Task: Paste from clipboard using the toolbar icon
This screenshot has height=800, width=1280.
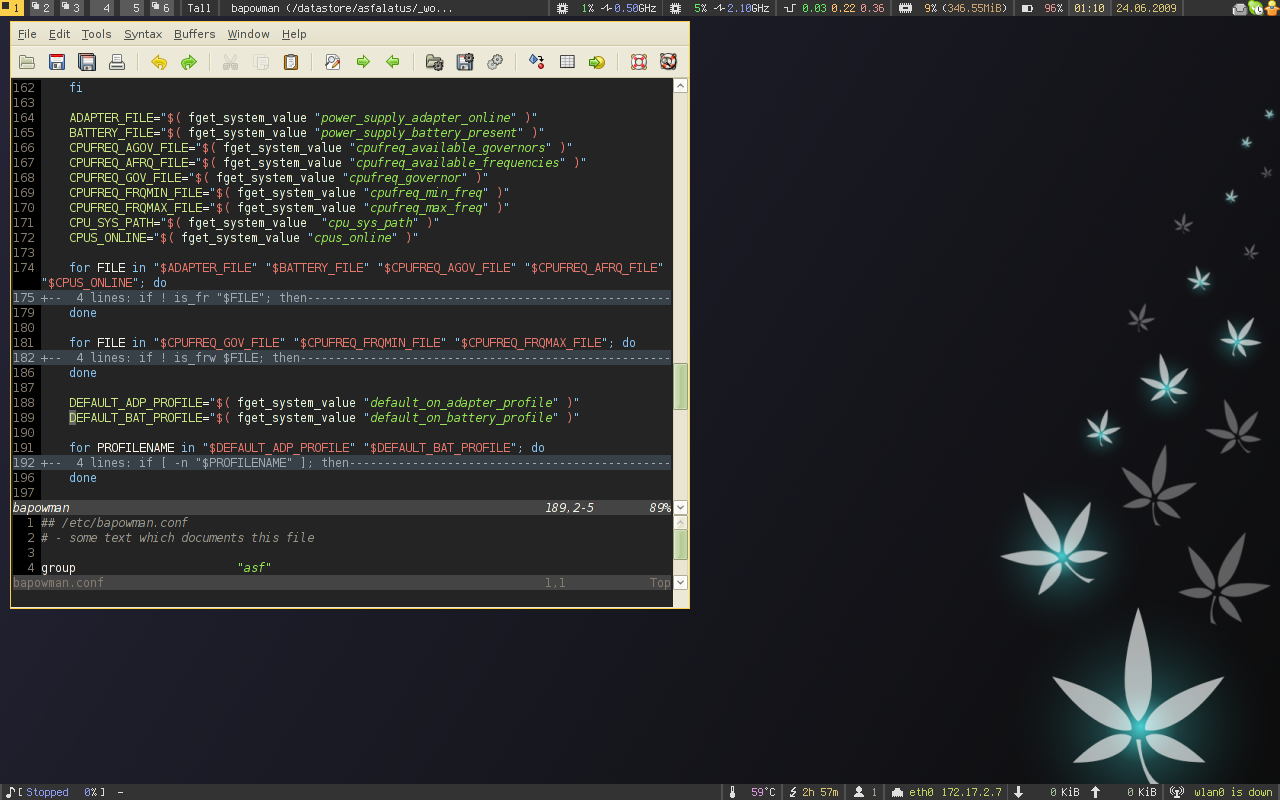Action: pyautogui.click(x=291, y=62)
